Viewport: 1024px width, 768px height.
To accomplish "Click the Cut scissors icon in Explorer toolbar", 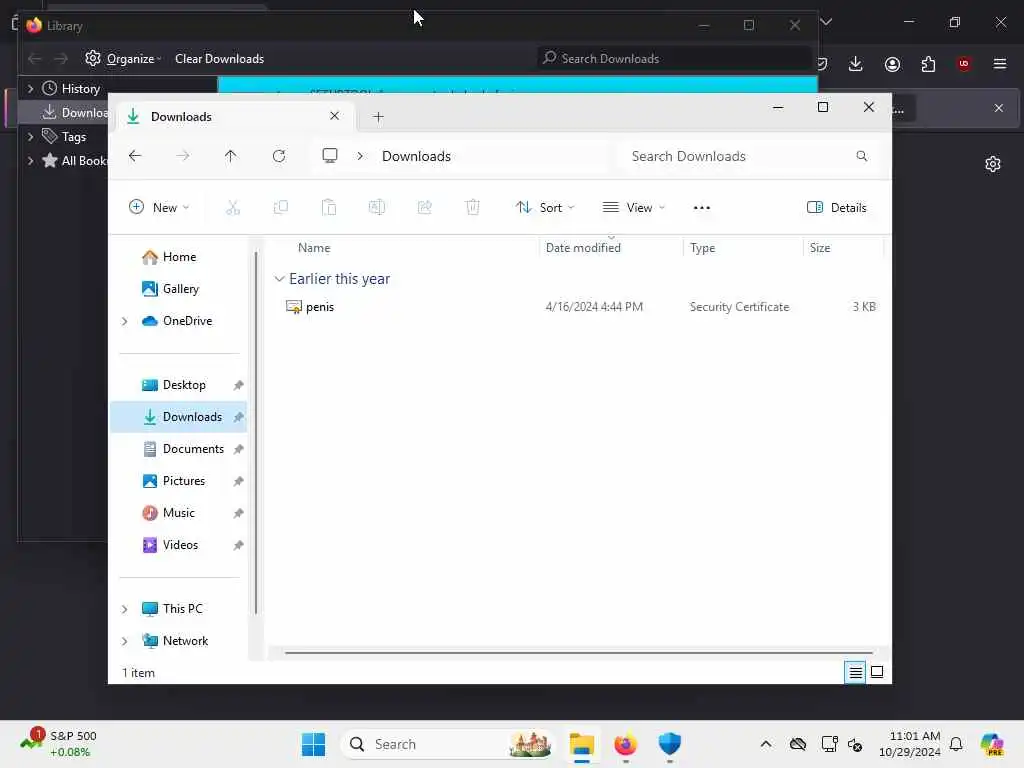I will tap(232, 208).
